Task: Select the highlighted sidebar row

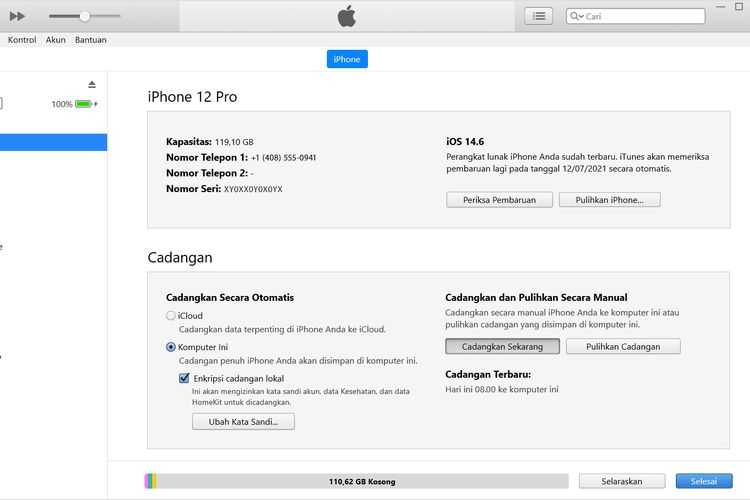Action: [54, 142]
